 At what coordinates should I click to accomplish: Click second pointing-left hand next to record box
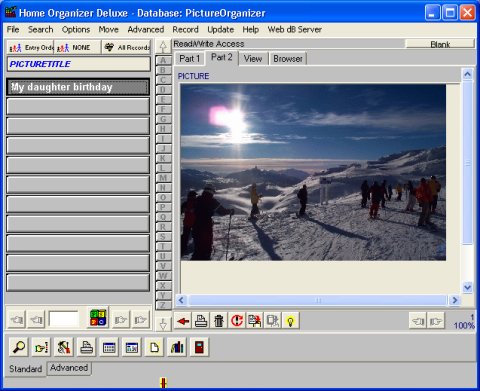[x=37, y=320]
